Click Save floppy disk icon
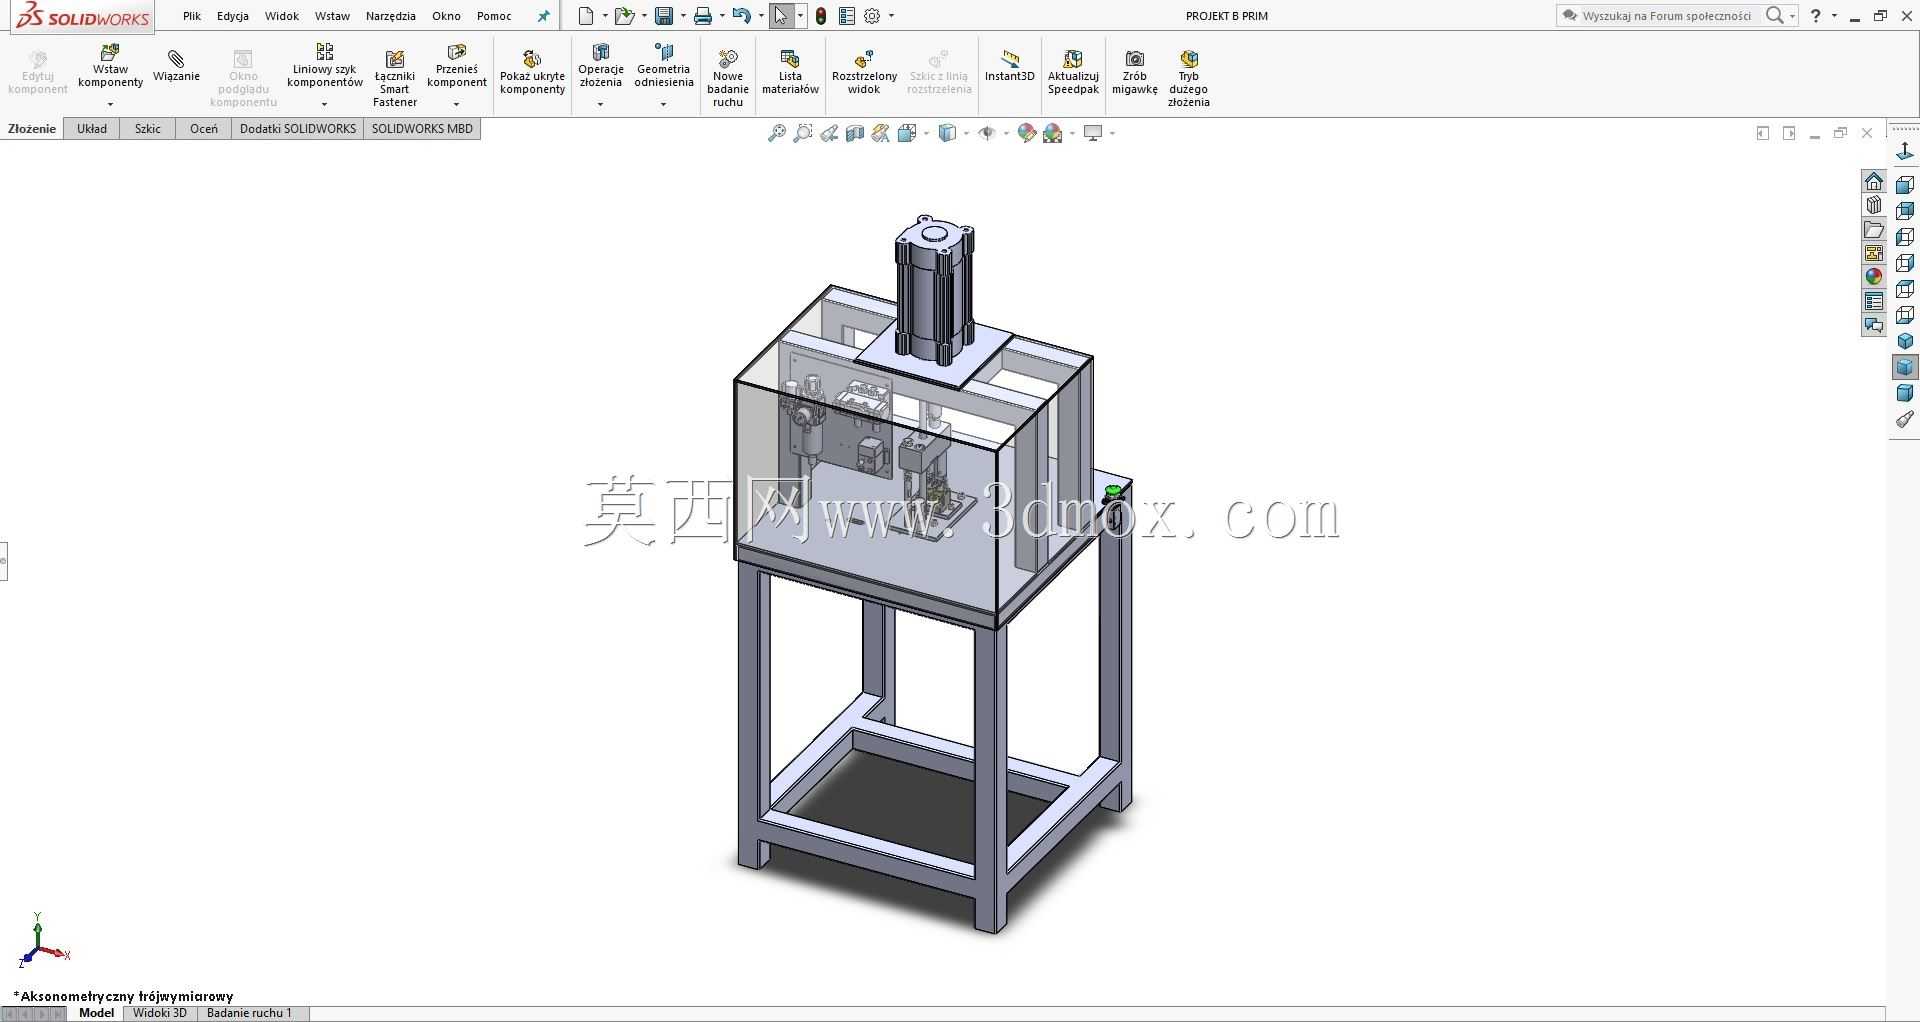 tap(663, 16)
